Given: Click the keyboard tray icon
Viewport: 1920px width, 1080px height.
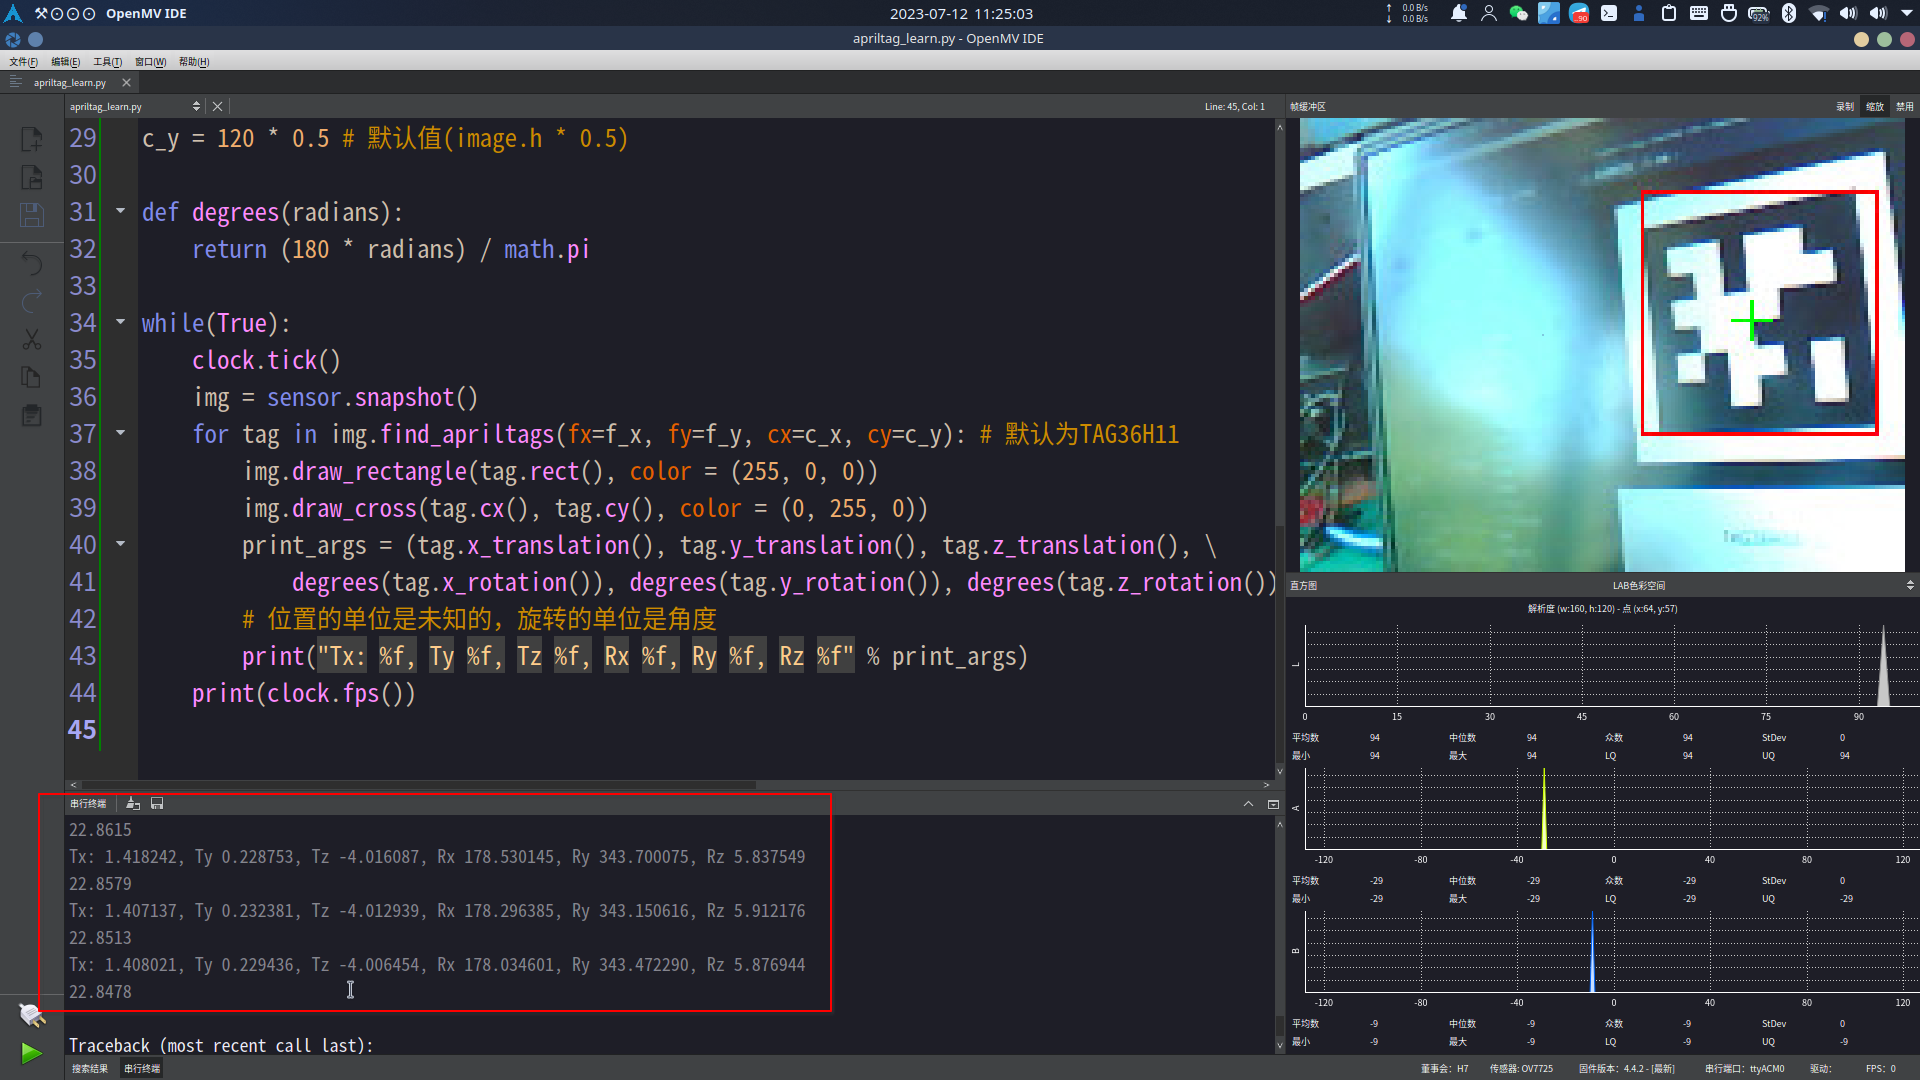Looking at the screenshot, I should click(x=1699, y=13).
